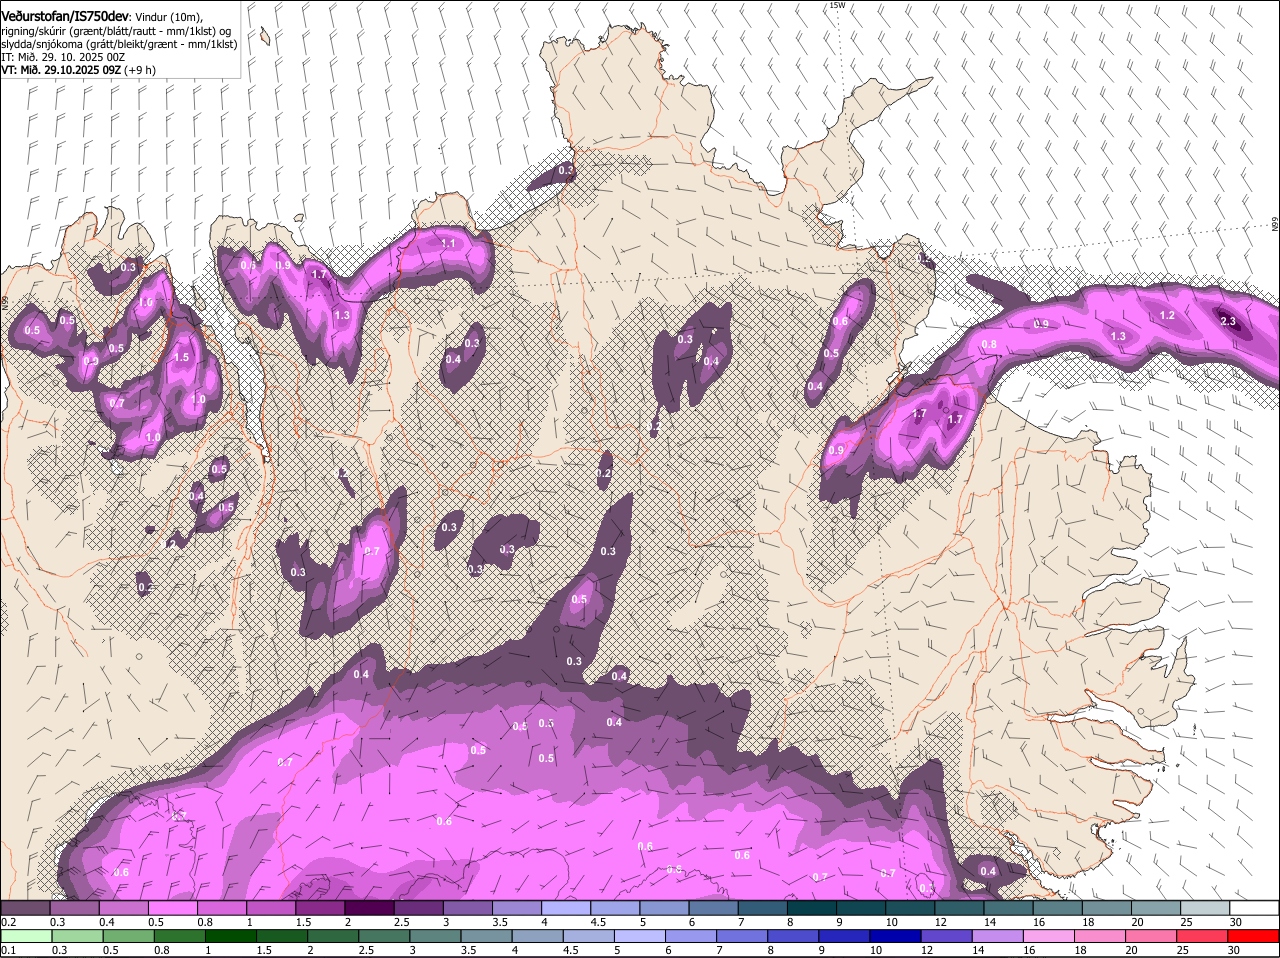Pick the upper legend swatch labeled 16
Viewport: 1280px width, 958px height.
point(1057,907)
